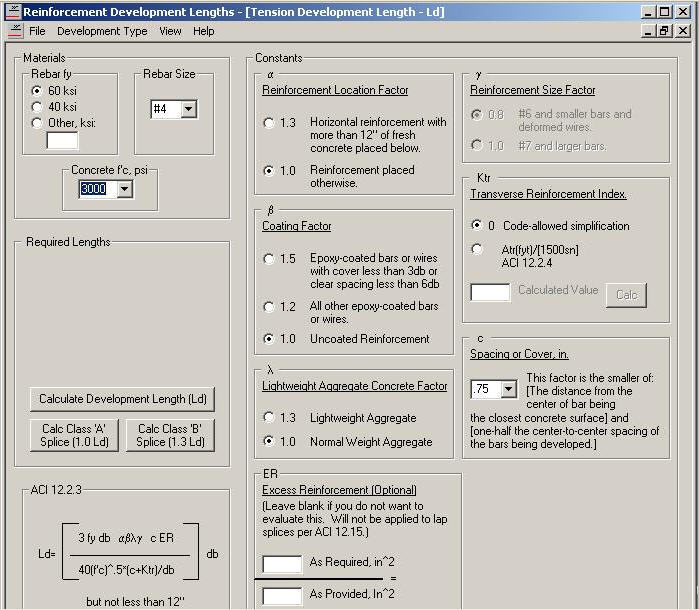Click the Reinforcement Size Factor heading
Image resolution: width=699 pixels, height=610 pixels.
click(x=533, y=90)
